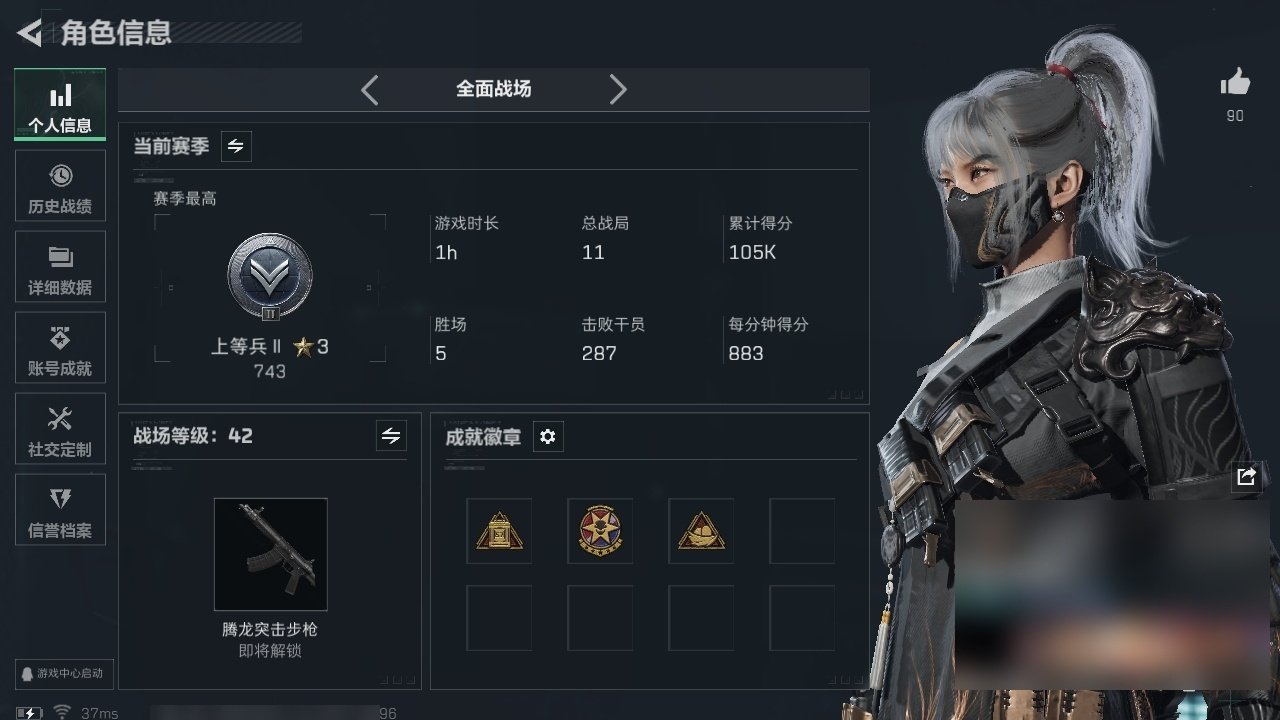This screenshot has height=720, width=1280.
Task: Toggle the 战场等级 swap button
Action: pos(391,436)
